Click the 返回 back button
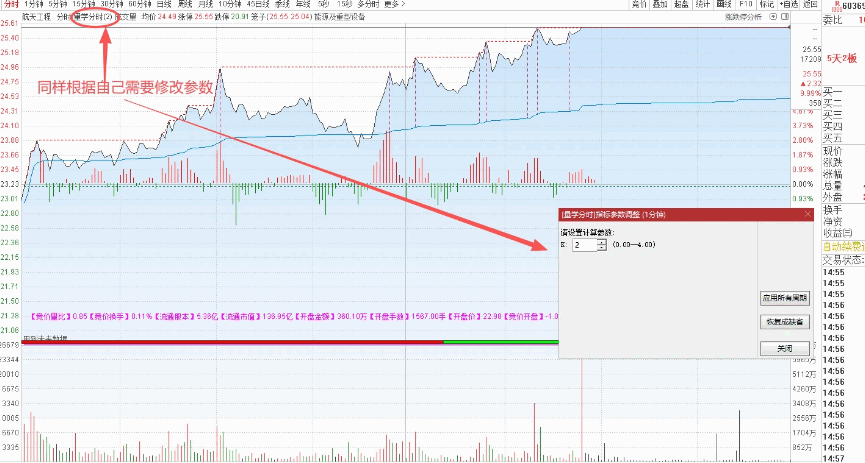The height and width of the screenshot is (463, 865). (810, 4)
